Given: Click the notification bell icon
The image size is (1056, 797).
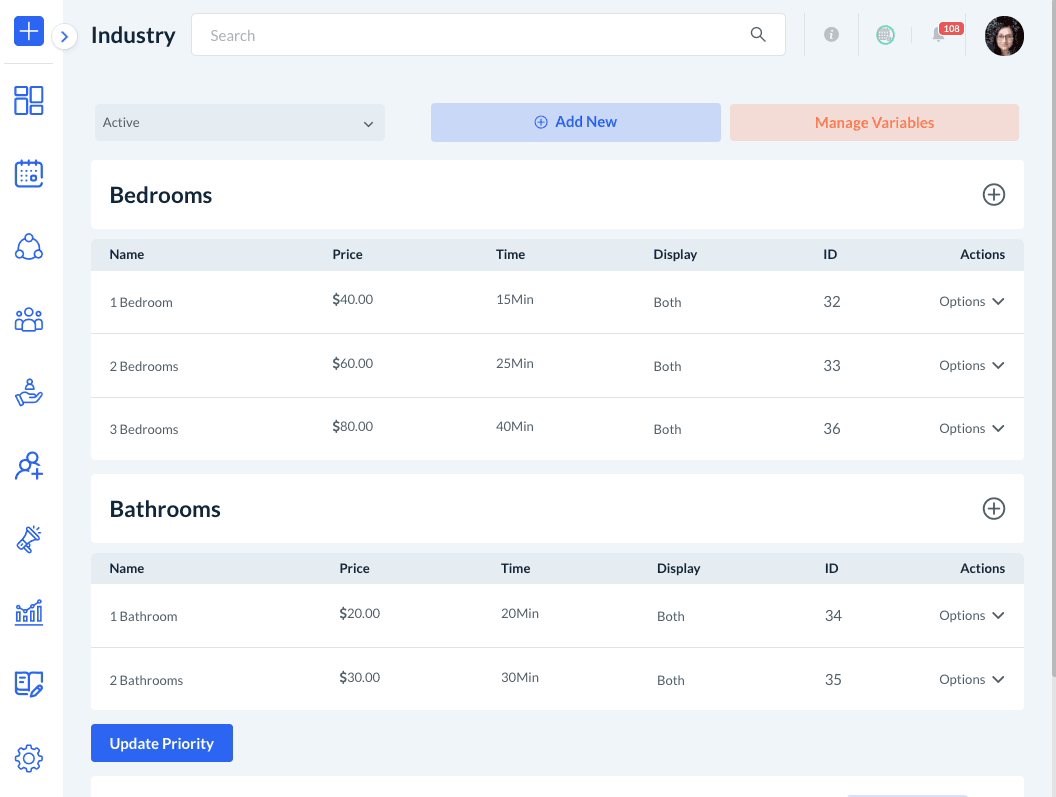Looking at the screenshot, I should pyautogui.click(x=938, y=35).
